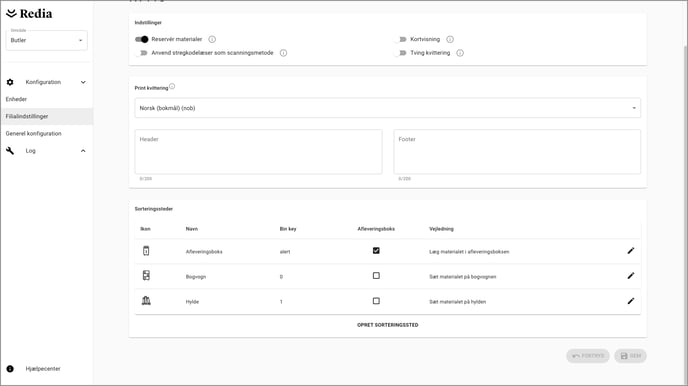Click the 'alert' bin key cell

[285, 252]
